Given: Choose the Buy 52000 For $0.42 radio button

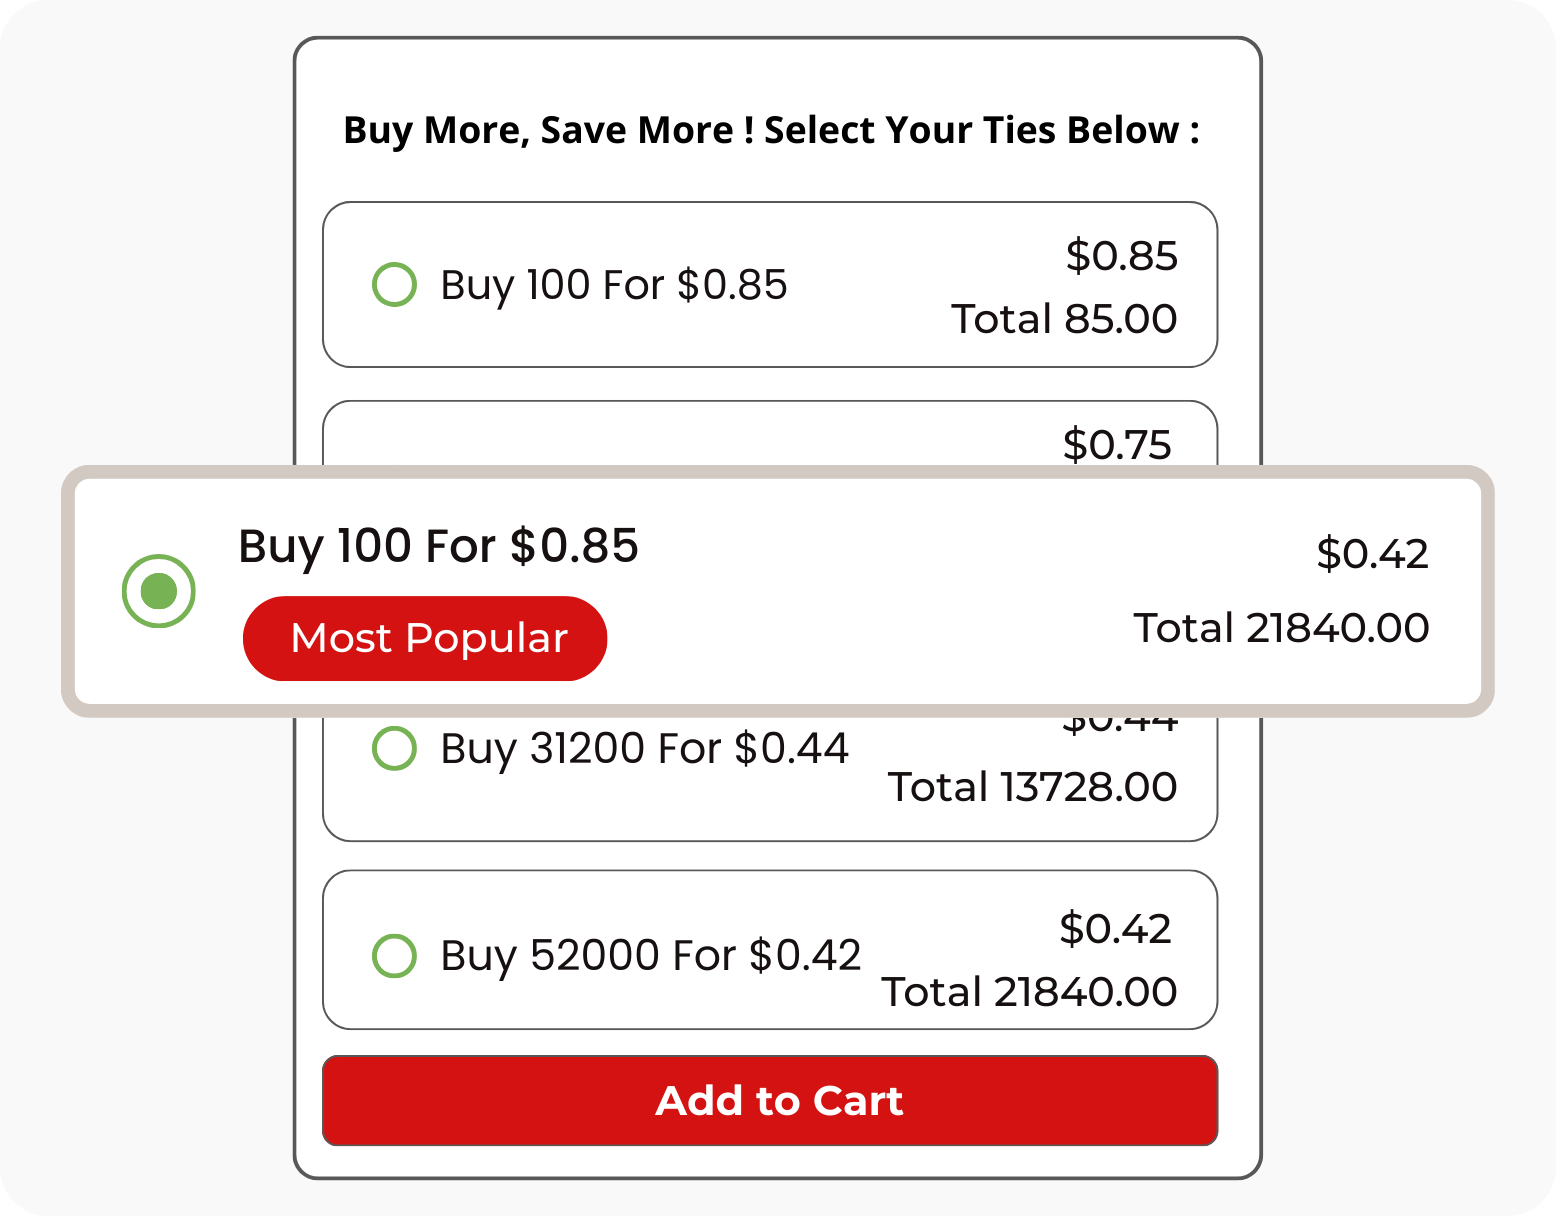Looking at the screenshot, I should coord(394,955).
